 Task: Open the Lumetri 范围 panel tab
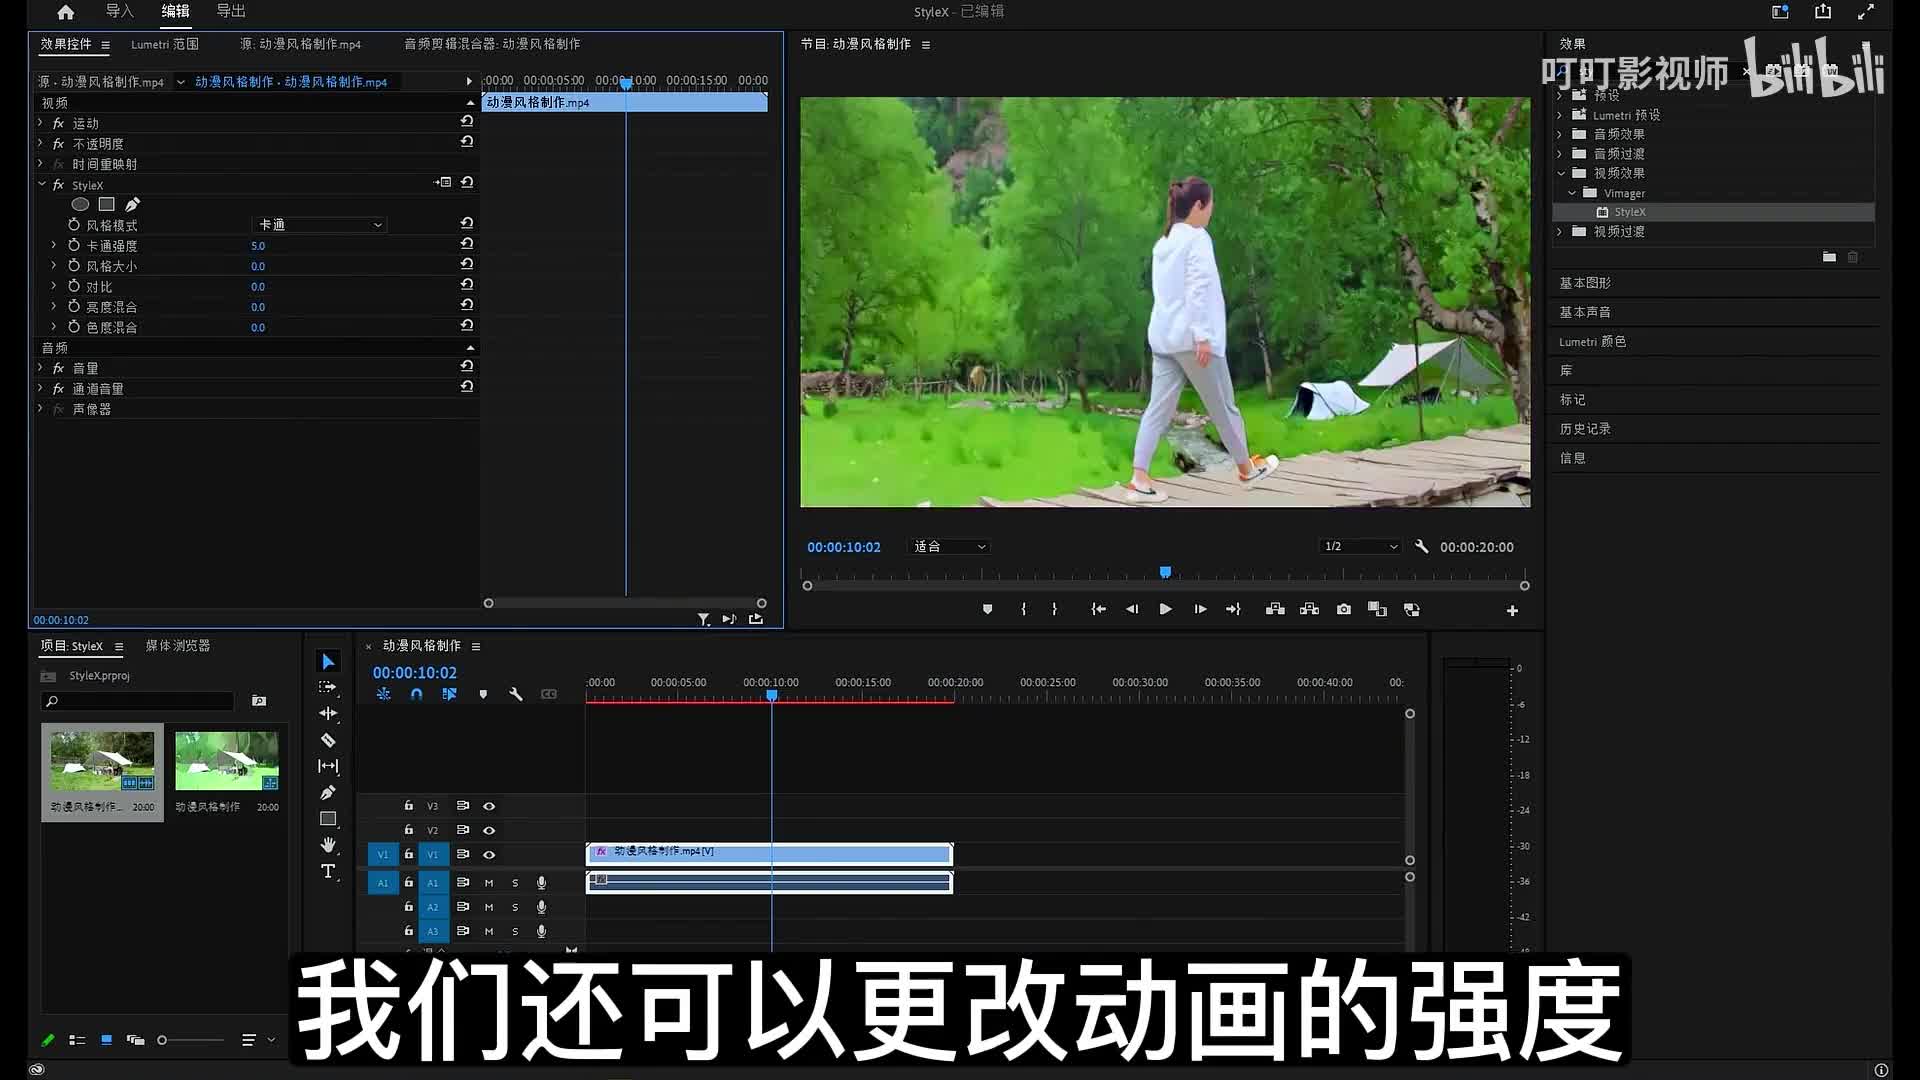coord(165,44)
